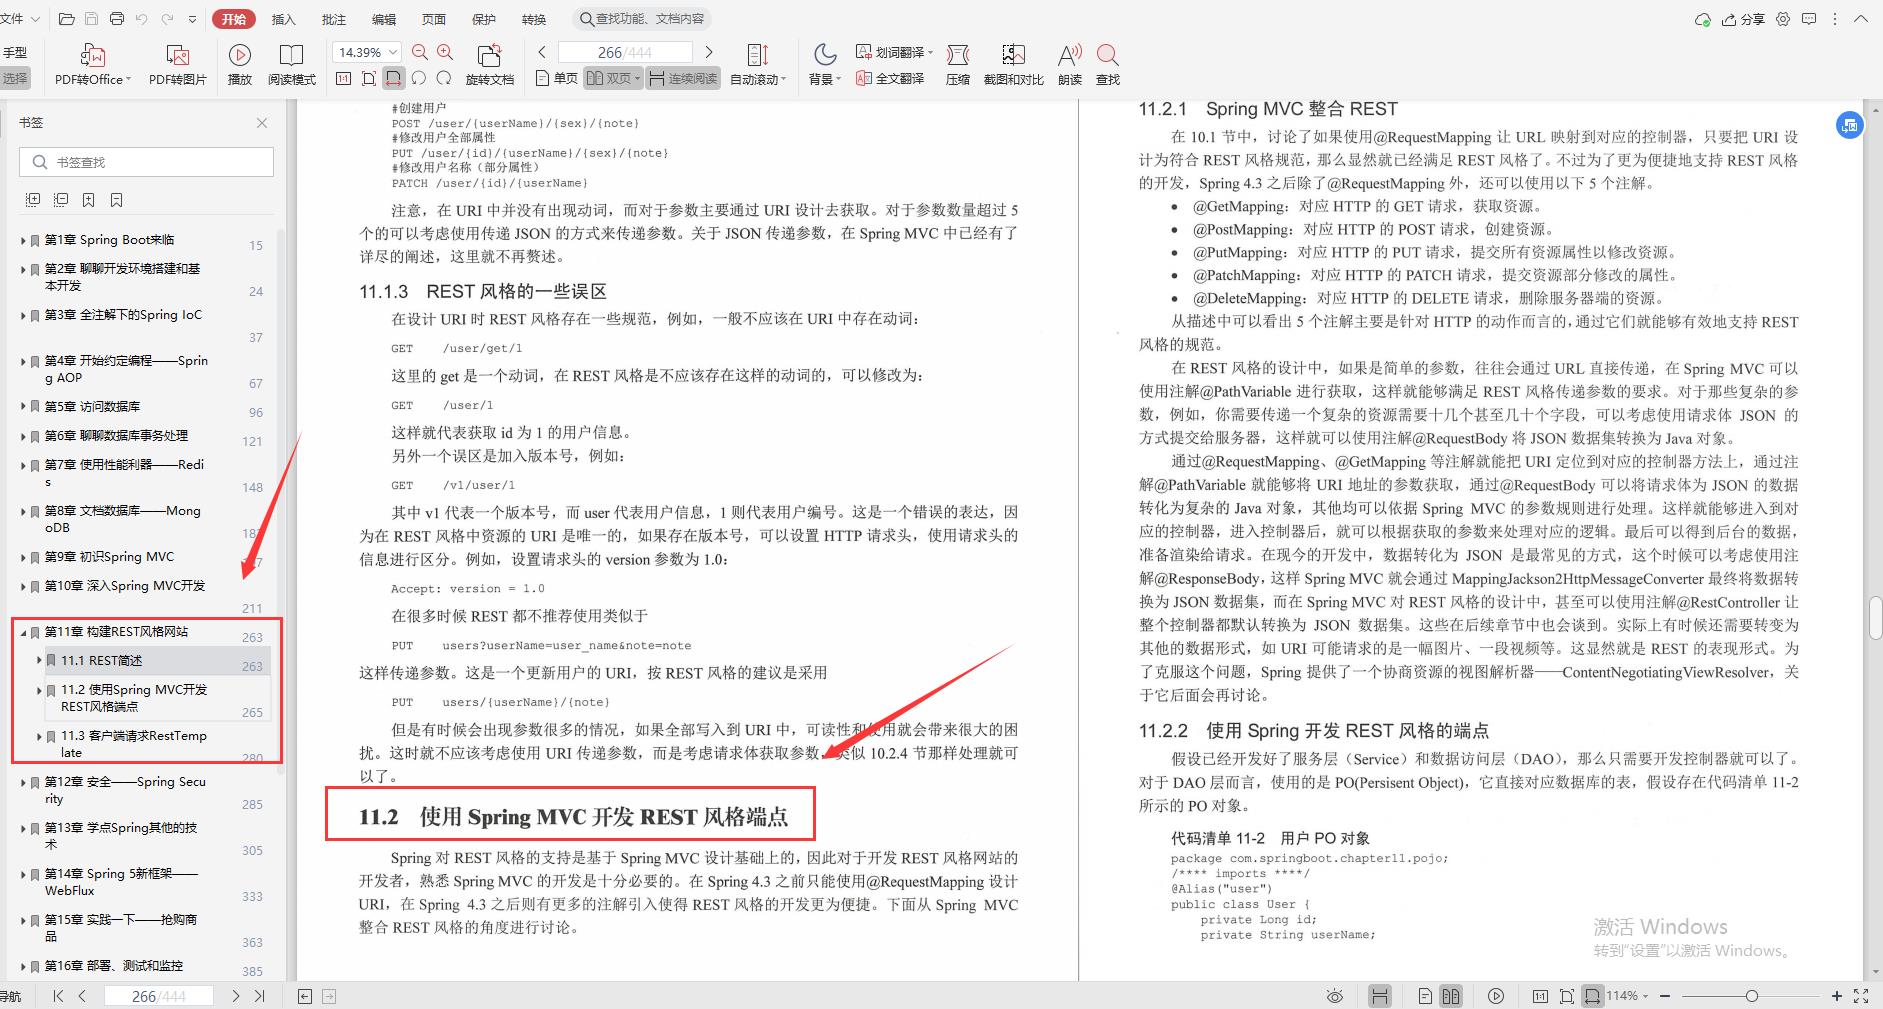
Task: Collapse 第11章 构建REST风格网站 bookmark
Action: tap(23, 632)
